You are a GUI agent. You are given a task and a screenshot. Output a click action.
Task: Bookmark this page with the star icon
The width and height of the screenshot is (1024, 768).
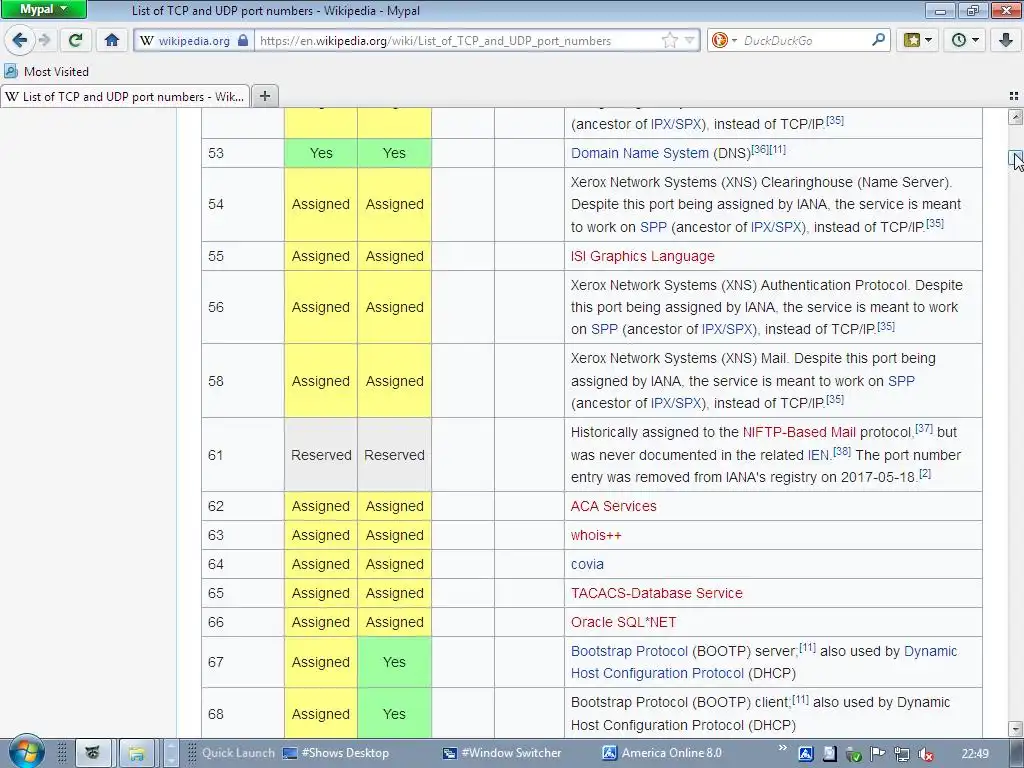coord(669,40)
